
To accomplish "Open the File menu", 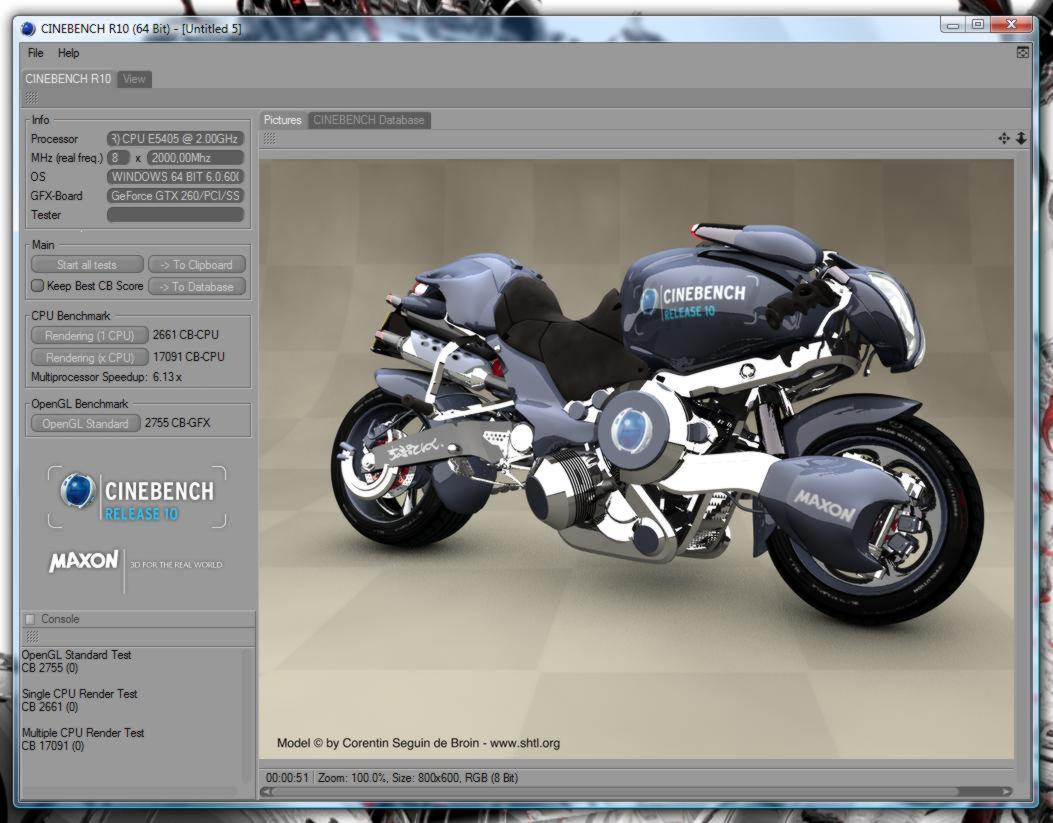I will (36, 53).
